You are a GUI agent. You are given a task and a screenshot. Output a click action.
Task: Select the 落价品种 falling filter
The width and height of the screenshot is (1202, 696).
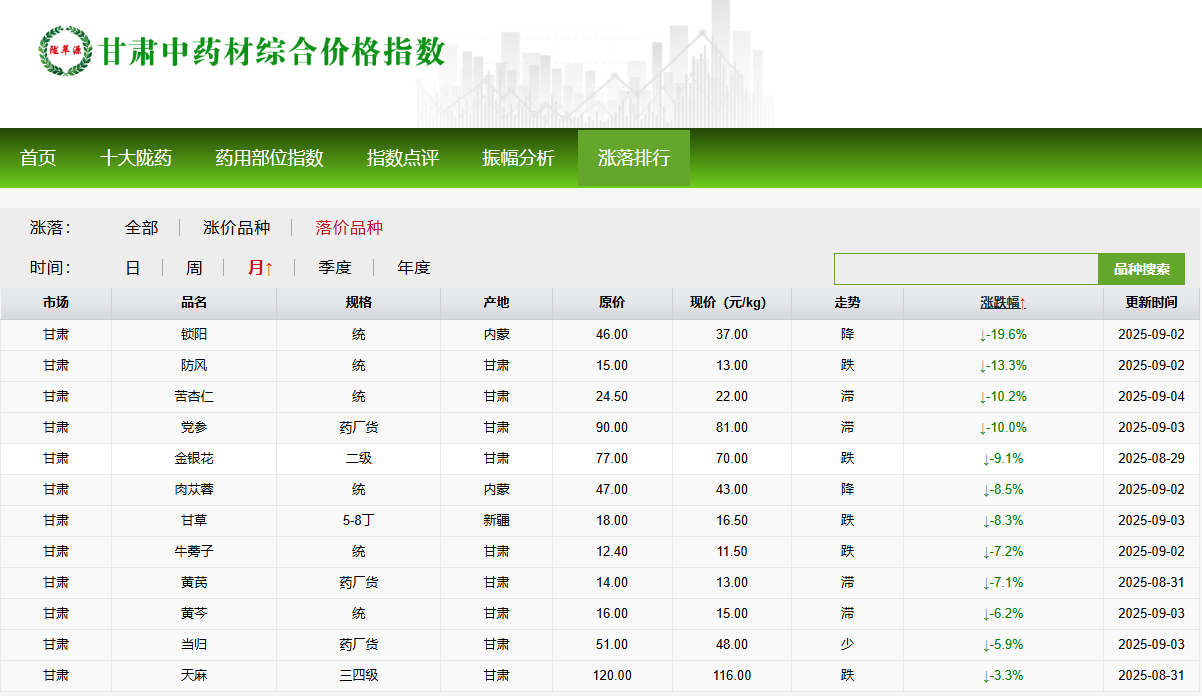pos(349,228)
